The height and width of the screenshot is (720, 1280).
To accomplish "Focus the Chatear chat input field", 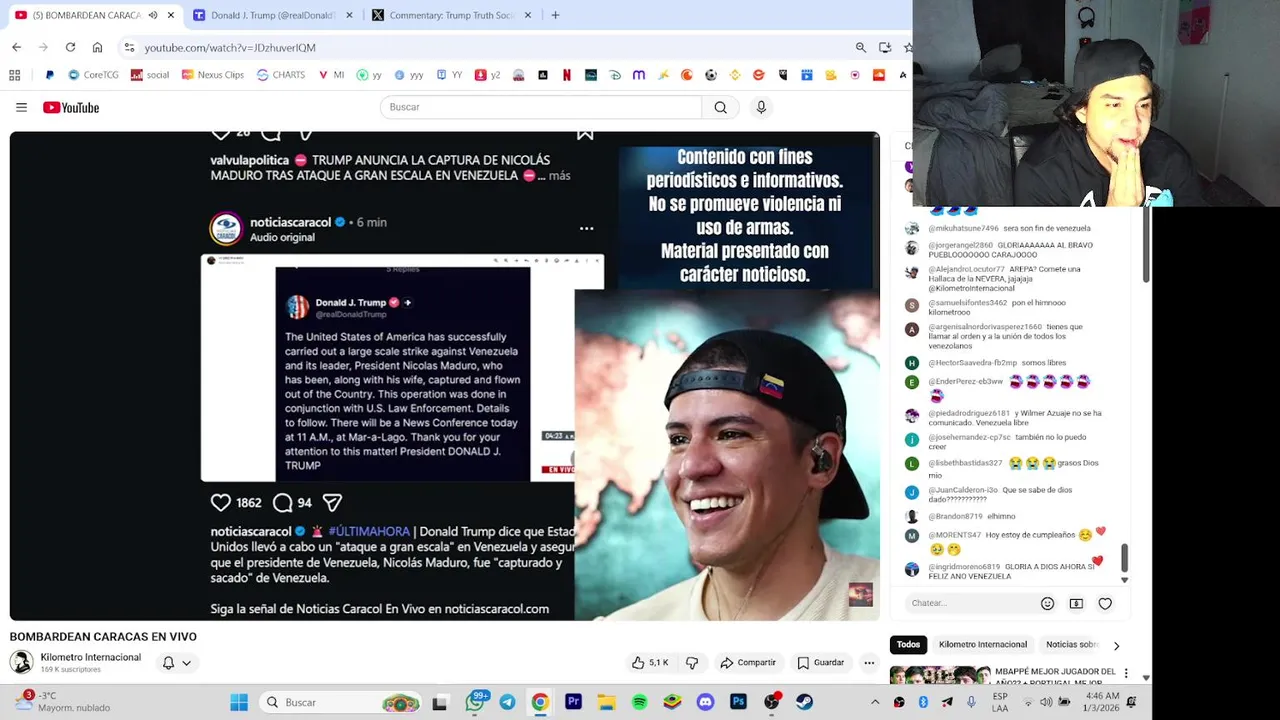I will [x=970, y=603].
